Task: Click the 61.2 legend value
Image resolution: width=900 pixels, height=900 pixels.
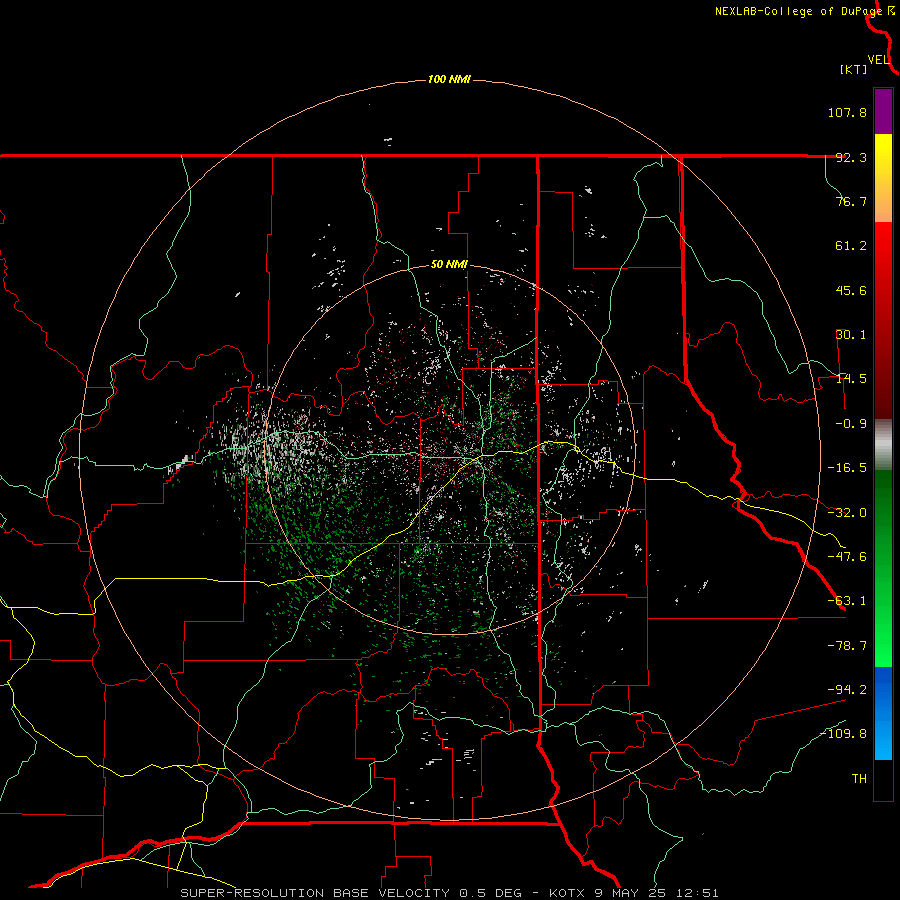Action: (x=851, y=246)
